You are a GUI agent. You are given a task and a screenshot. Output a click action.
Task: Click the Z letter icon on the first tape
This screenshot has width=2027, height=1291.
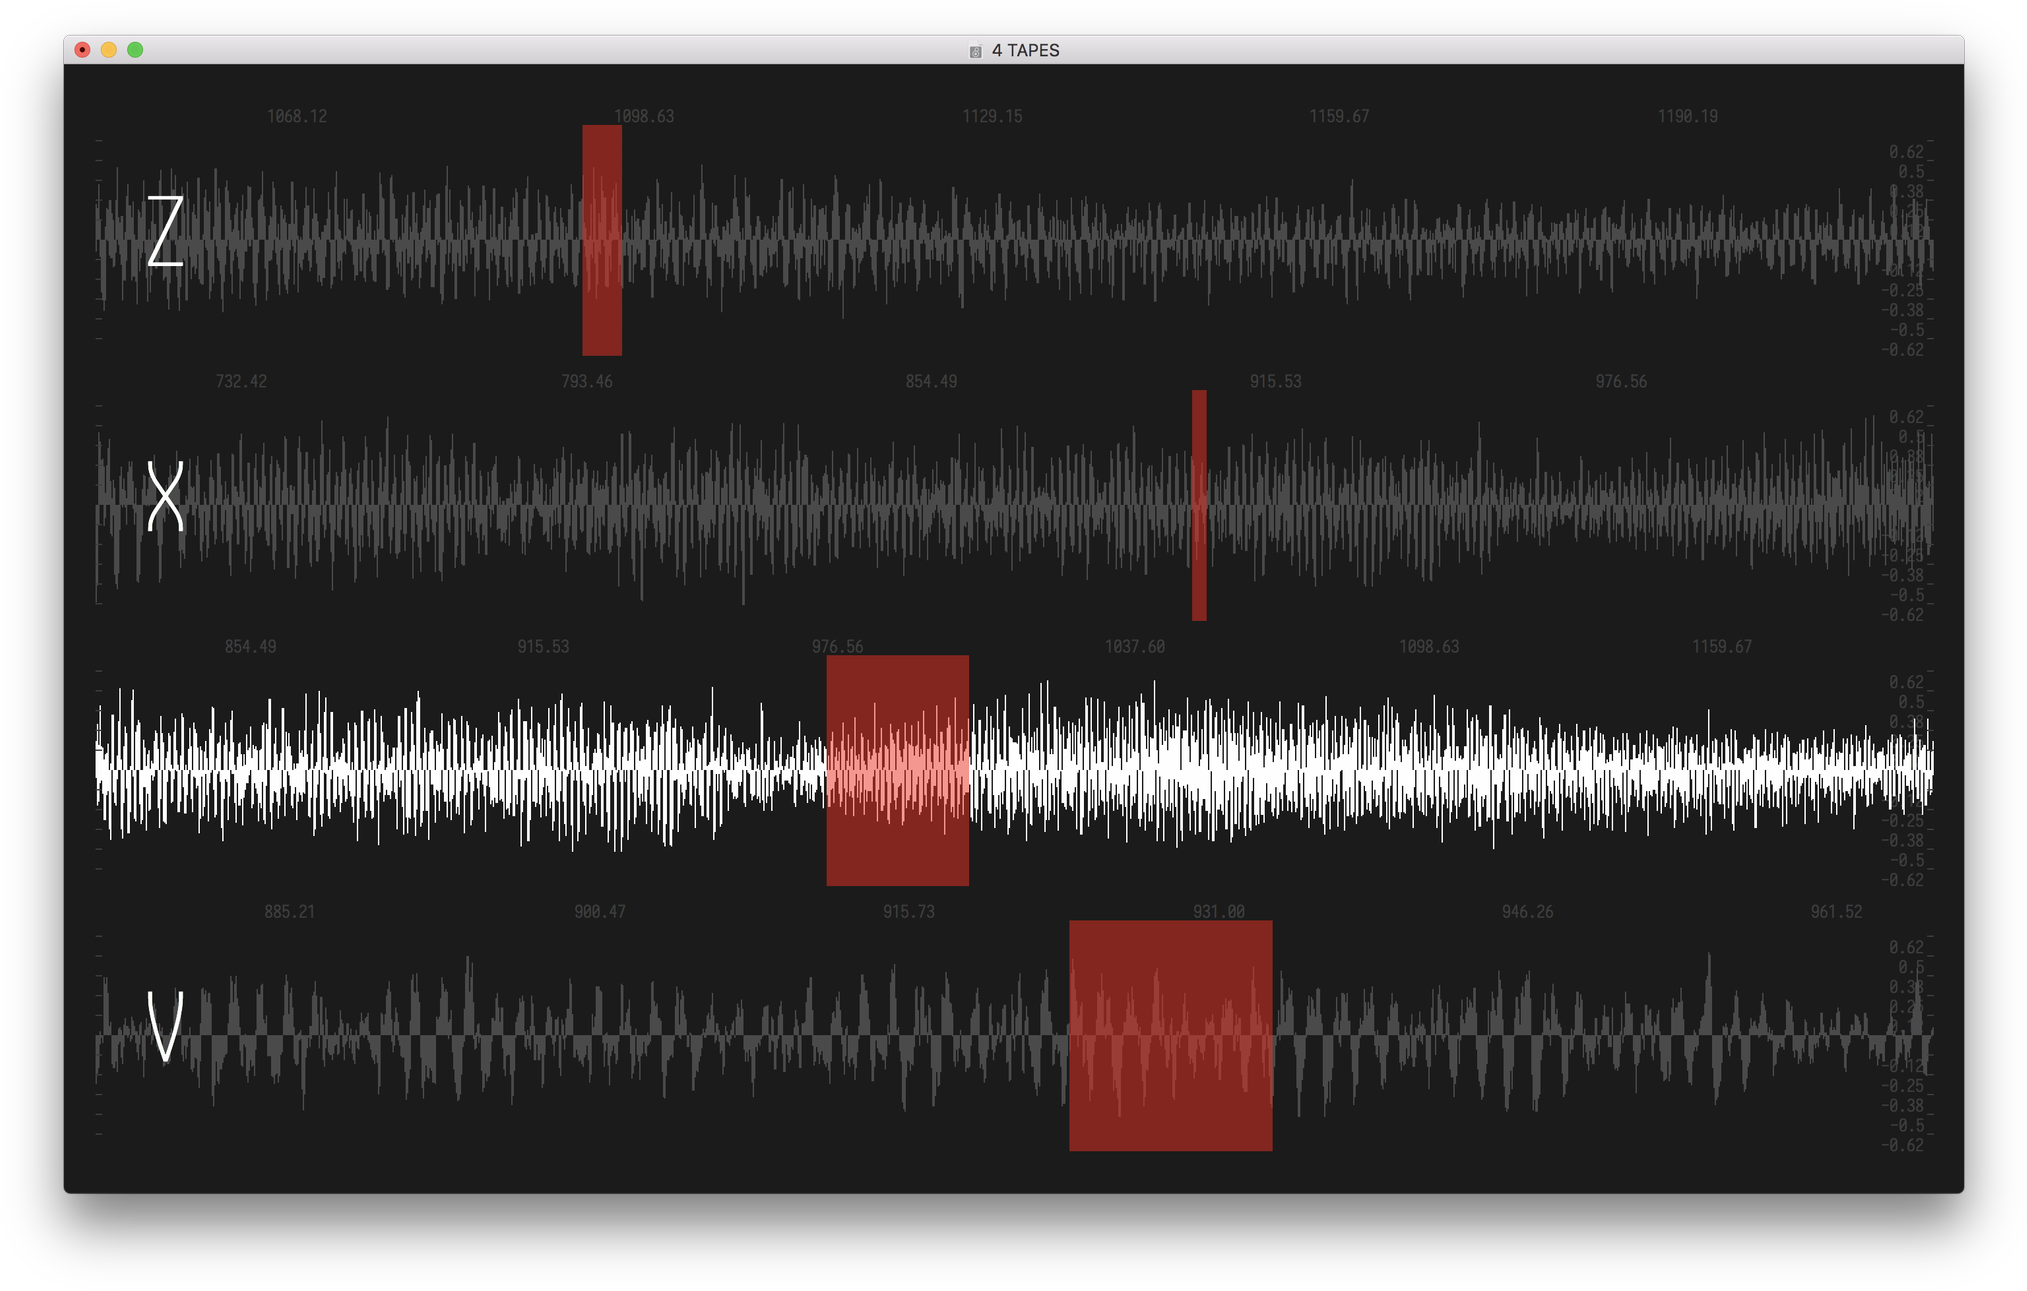pyautogui.click(x=166, y=231)
